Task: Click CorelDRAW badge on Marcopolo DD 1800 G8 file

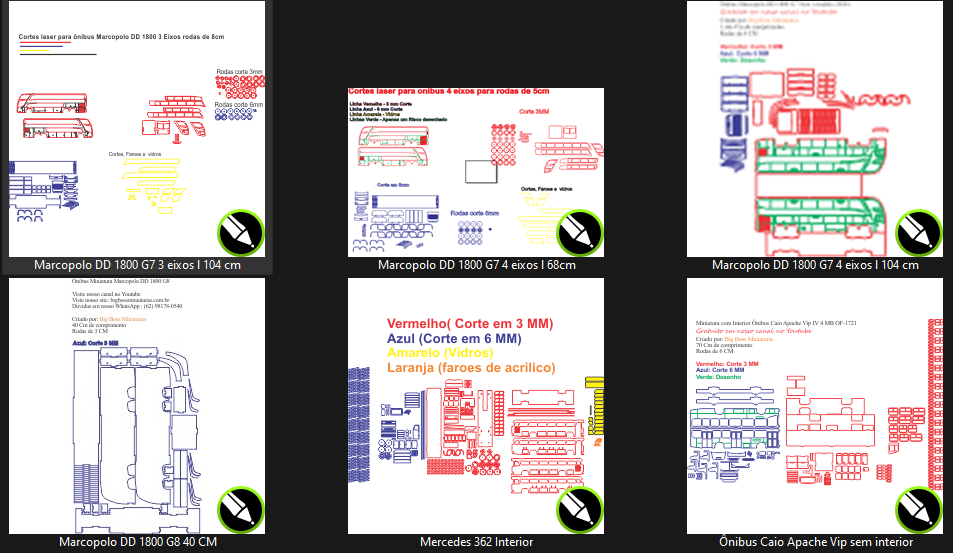Action: coord(240,510)
